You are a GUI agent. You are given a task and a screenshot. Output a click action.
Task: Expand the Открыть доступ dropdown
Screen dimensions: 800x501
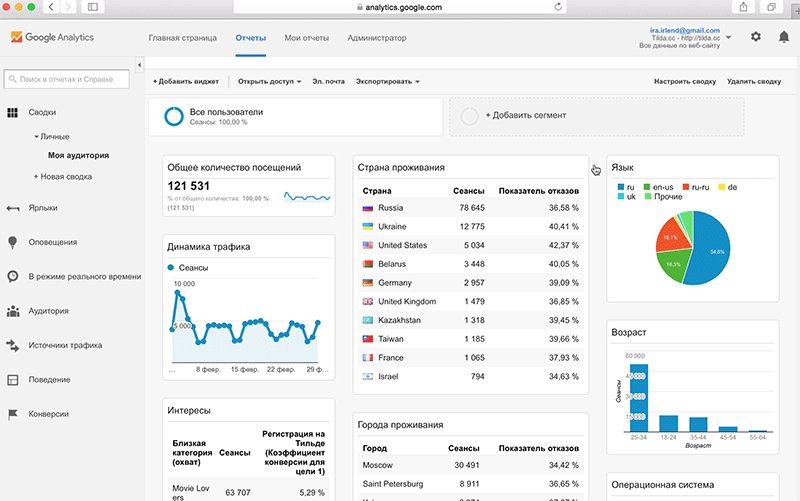(x=270, y=81)
